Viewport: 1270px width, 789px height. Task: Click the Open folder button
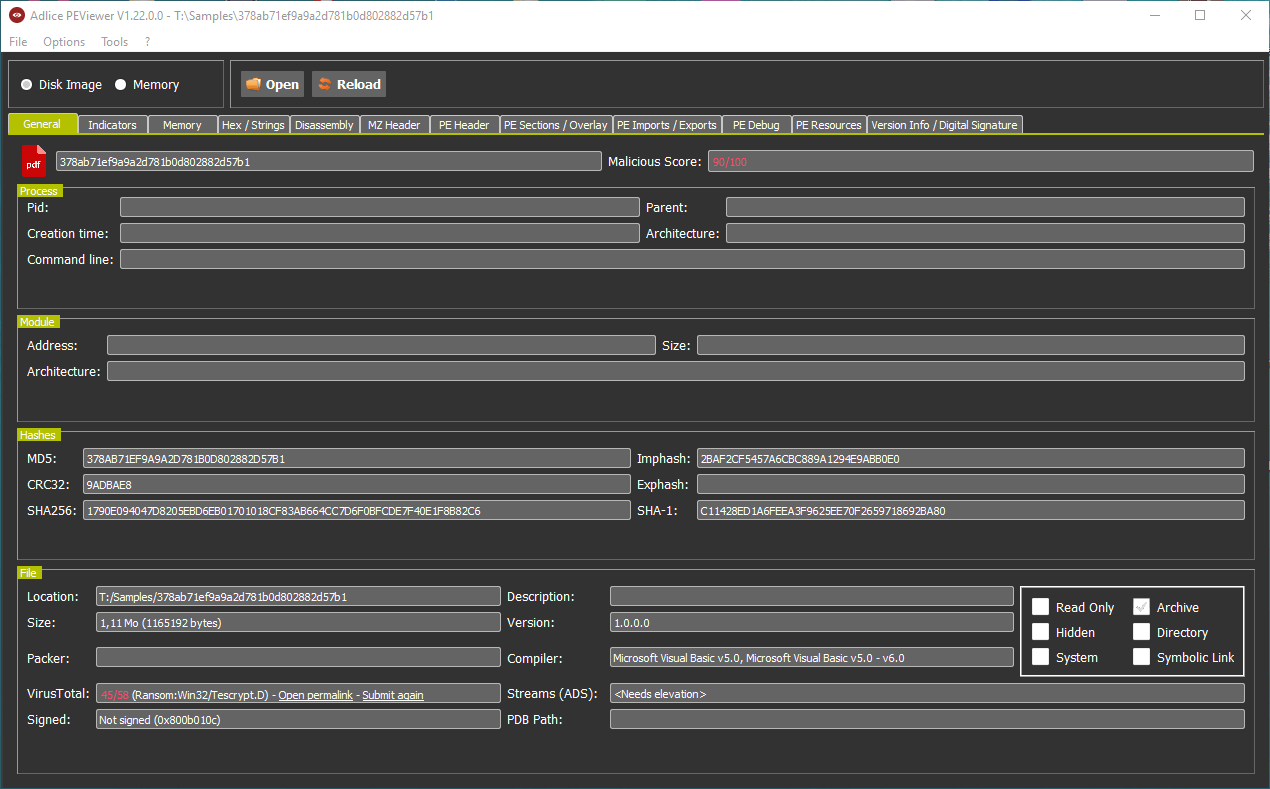click(x=272, y=84)
